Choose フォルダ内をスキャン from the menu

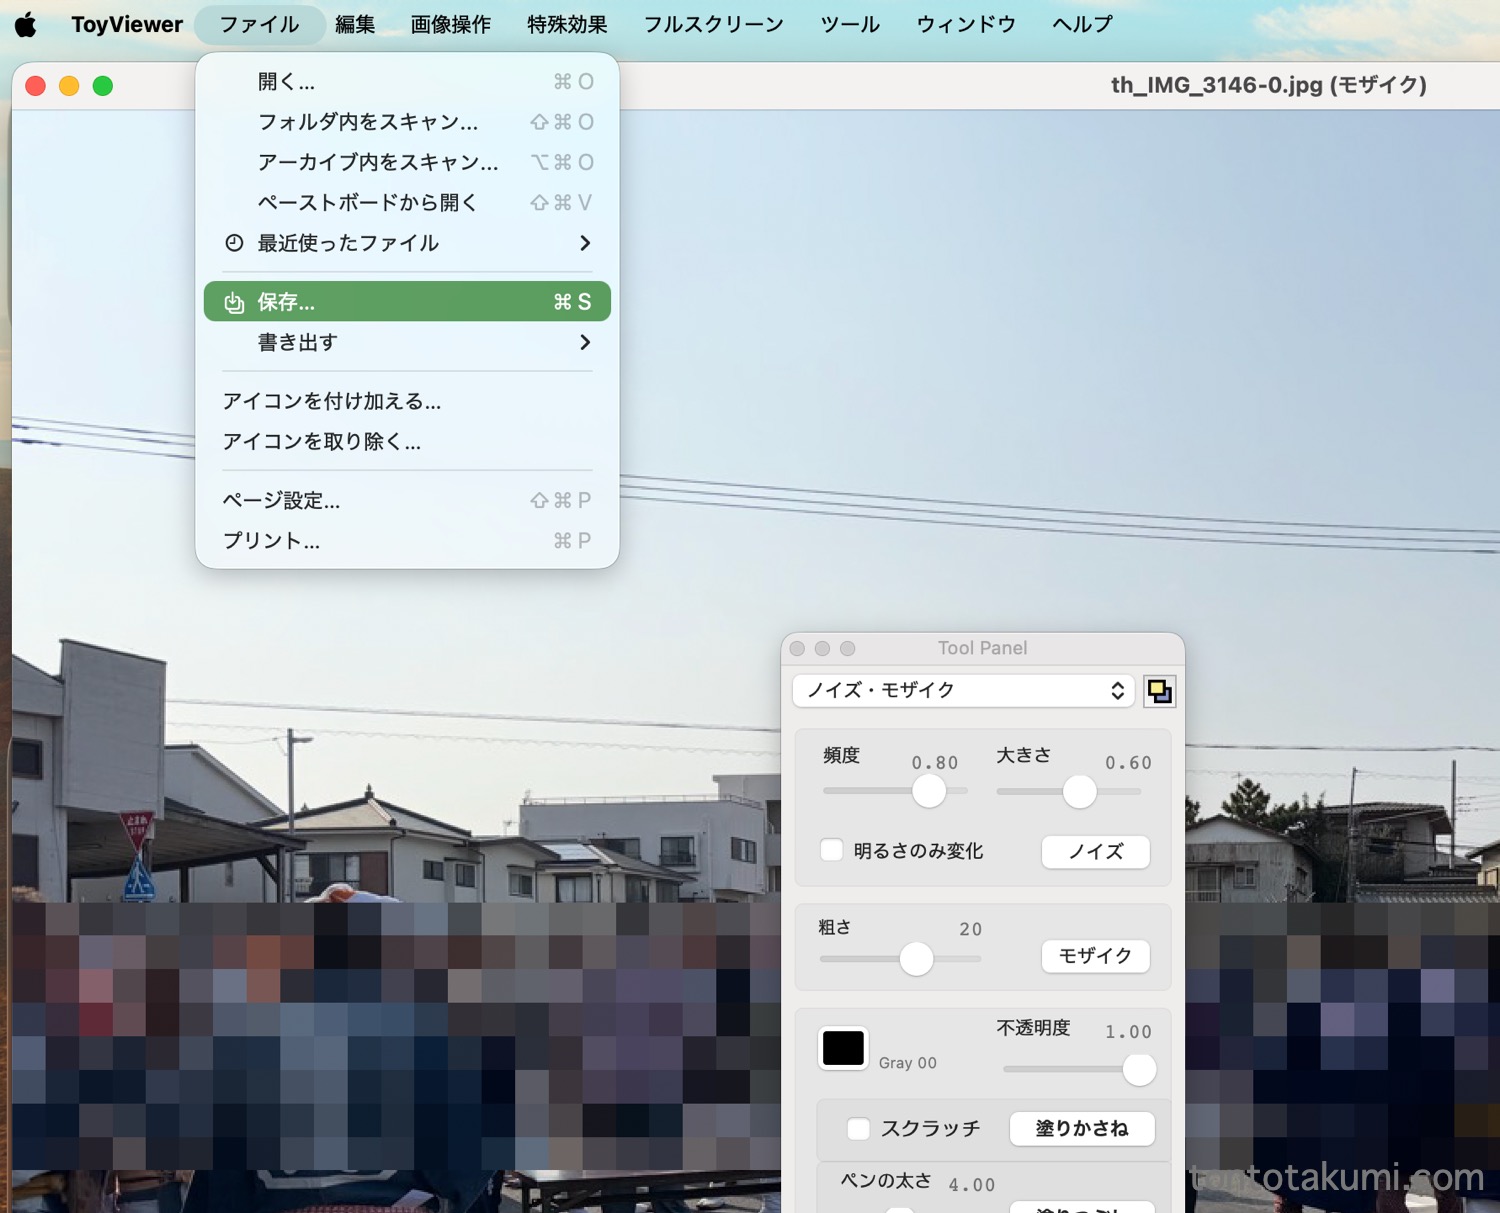click(x=368, y=122)
